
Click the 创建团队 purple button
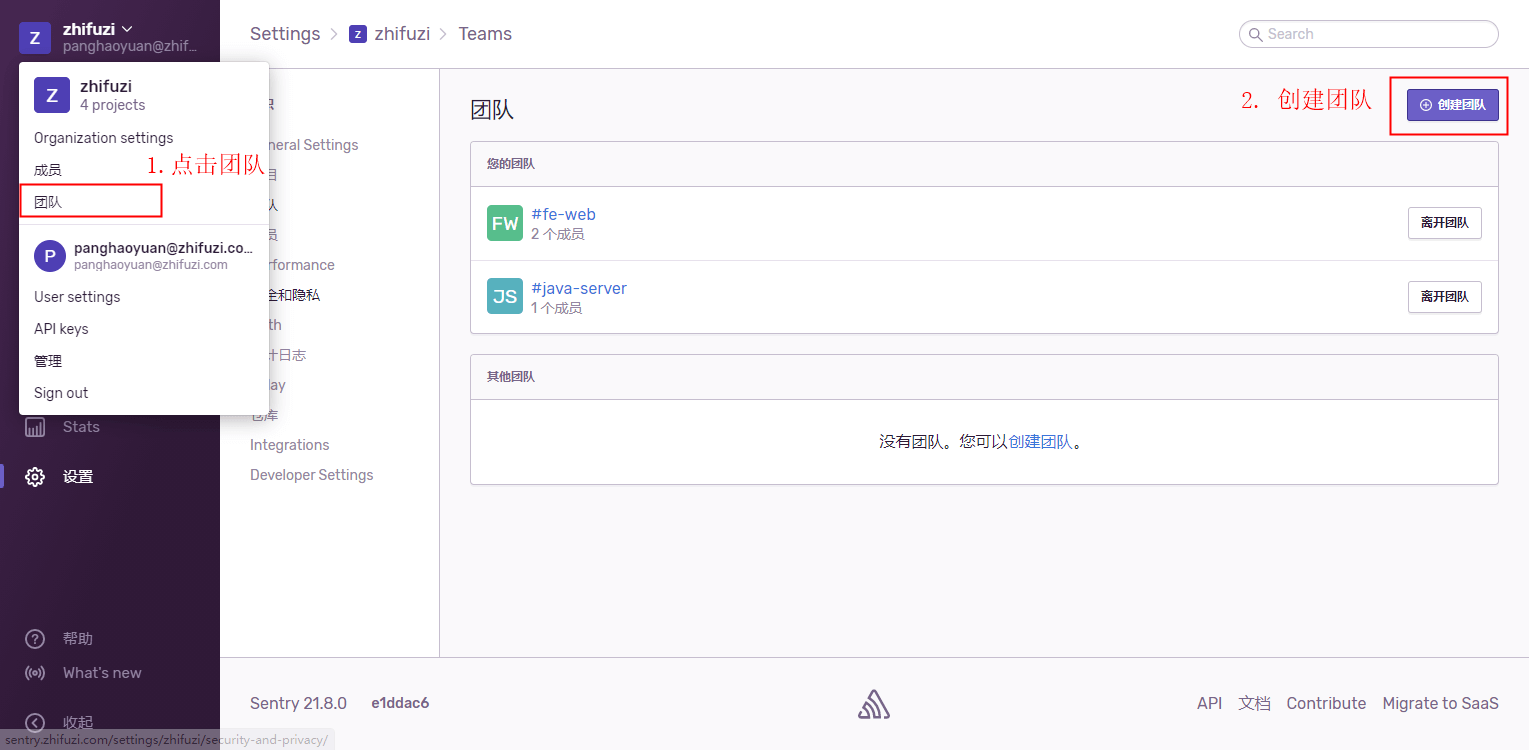pos(1453,105)
